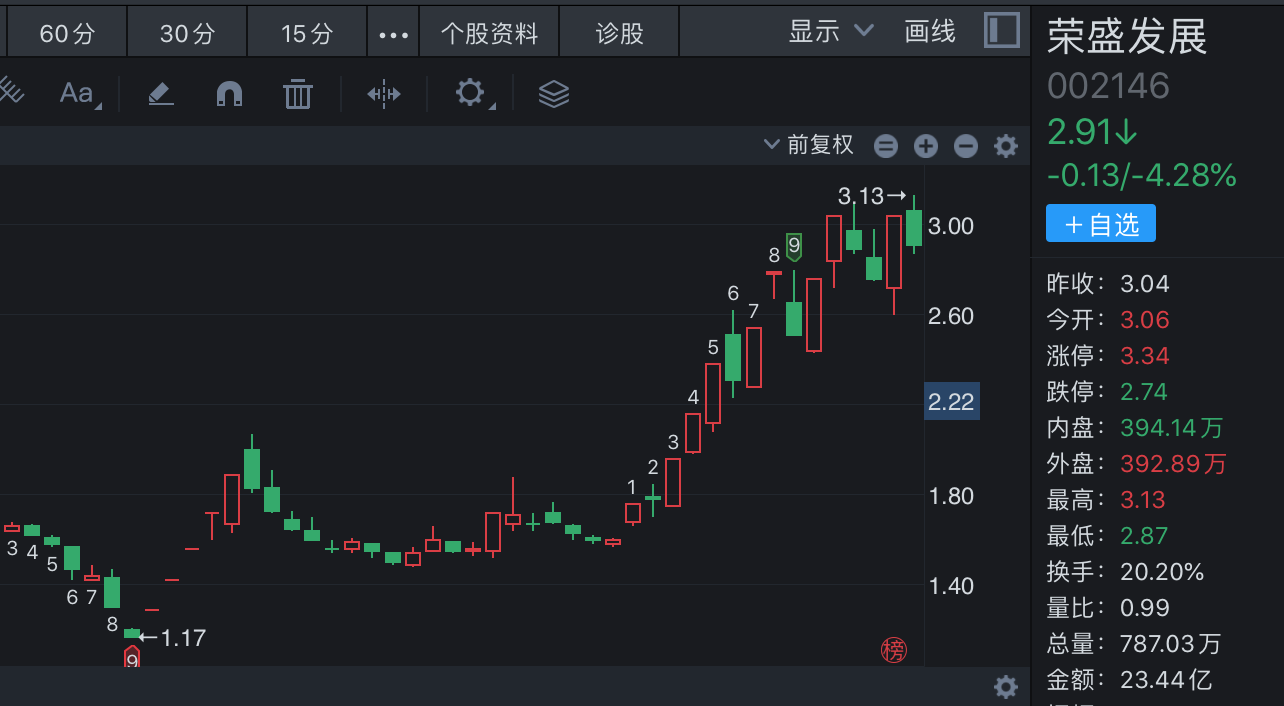Click the red 9 signal marker at bottom

point(131,658)
